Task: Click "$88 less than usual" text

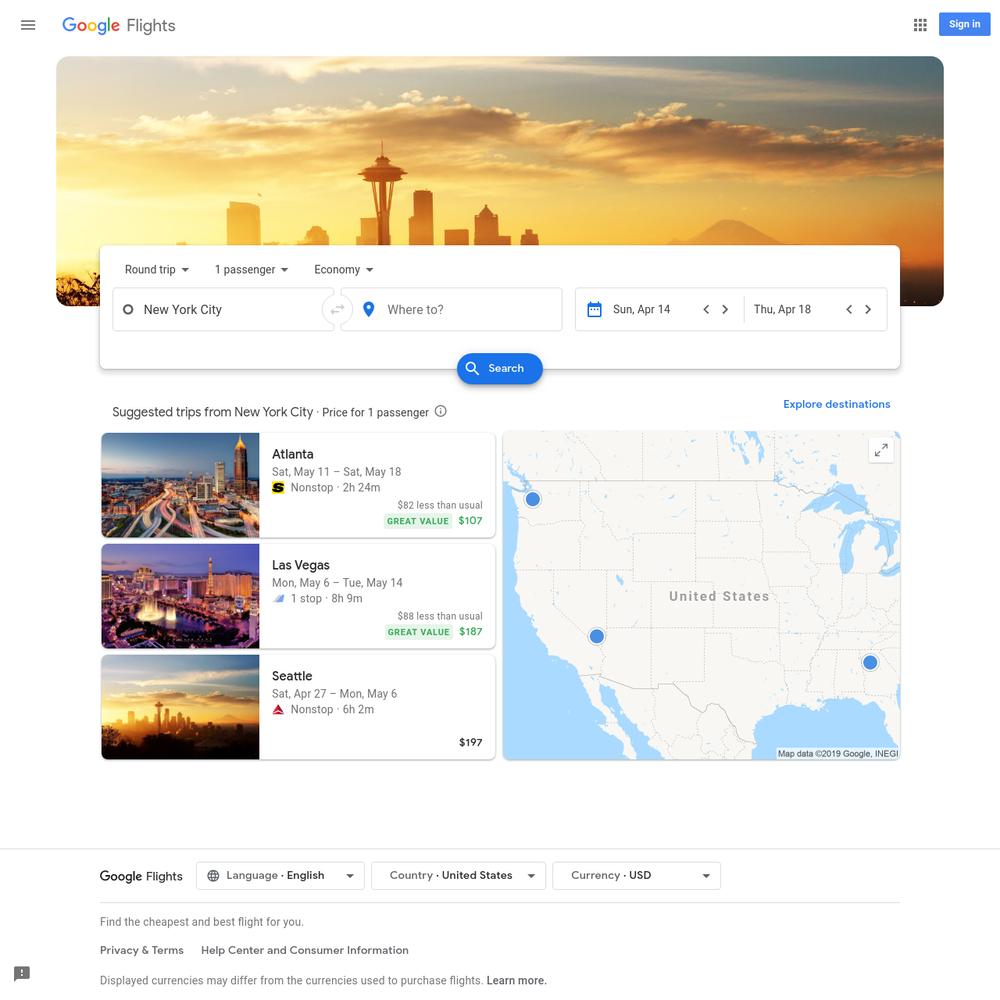Action: point(440,616)
